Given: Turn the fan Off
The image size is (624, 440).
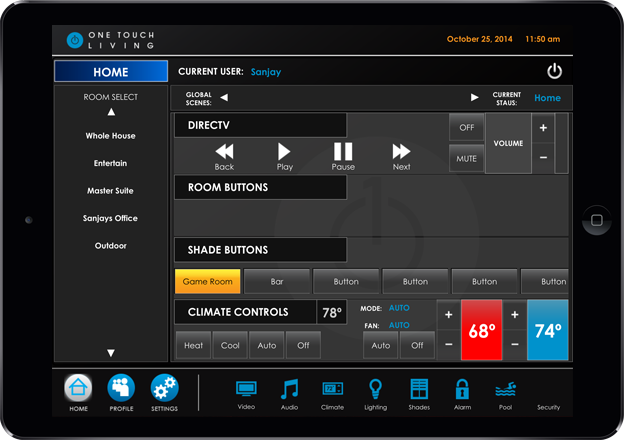Looking at the screenshot, I should pyautogui.click(x=417, y=345).
